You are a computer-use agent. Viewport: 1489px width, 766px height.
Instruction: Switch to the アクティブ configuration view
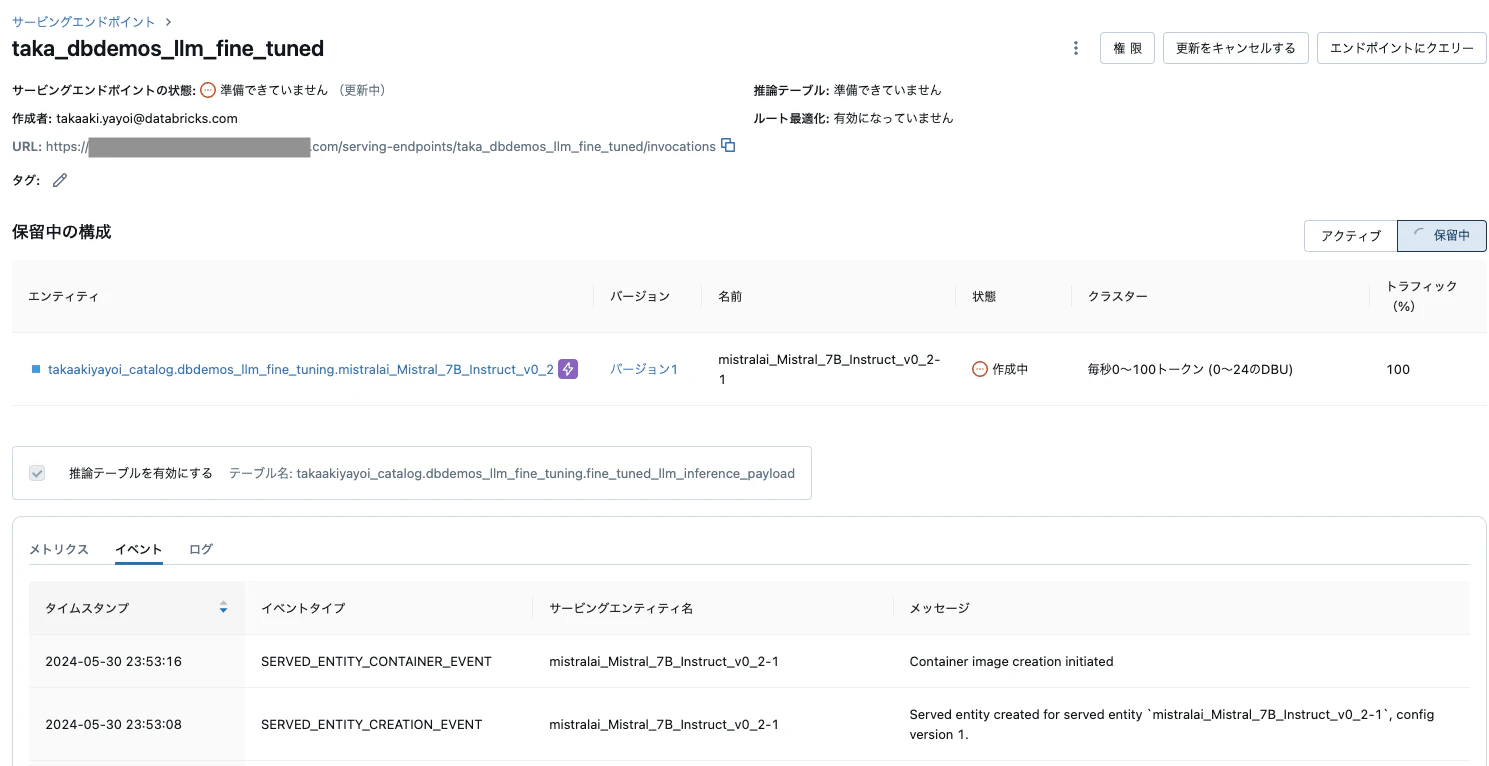tap(1350, 236)
